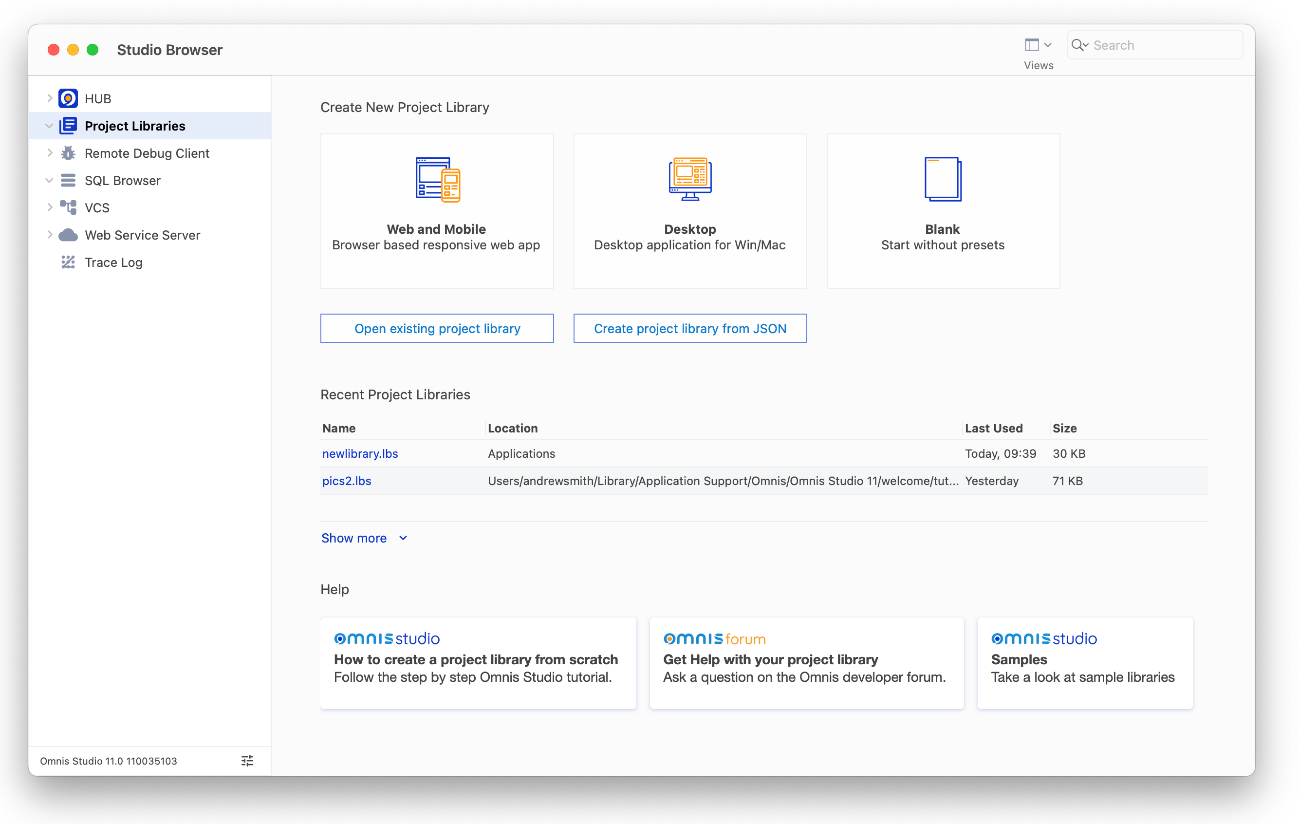Choose the Desktop application template title
1299x824 pixels.
[690, 229]
